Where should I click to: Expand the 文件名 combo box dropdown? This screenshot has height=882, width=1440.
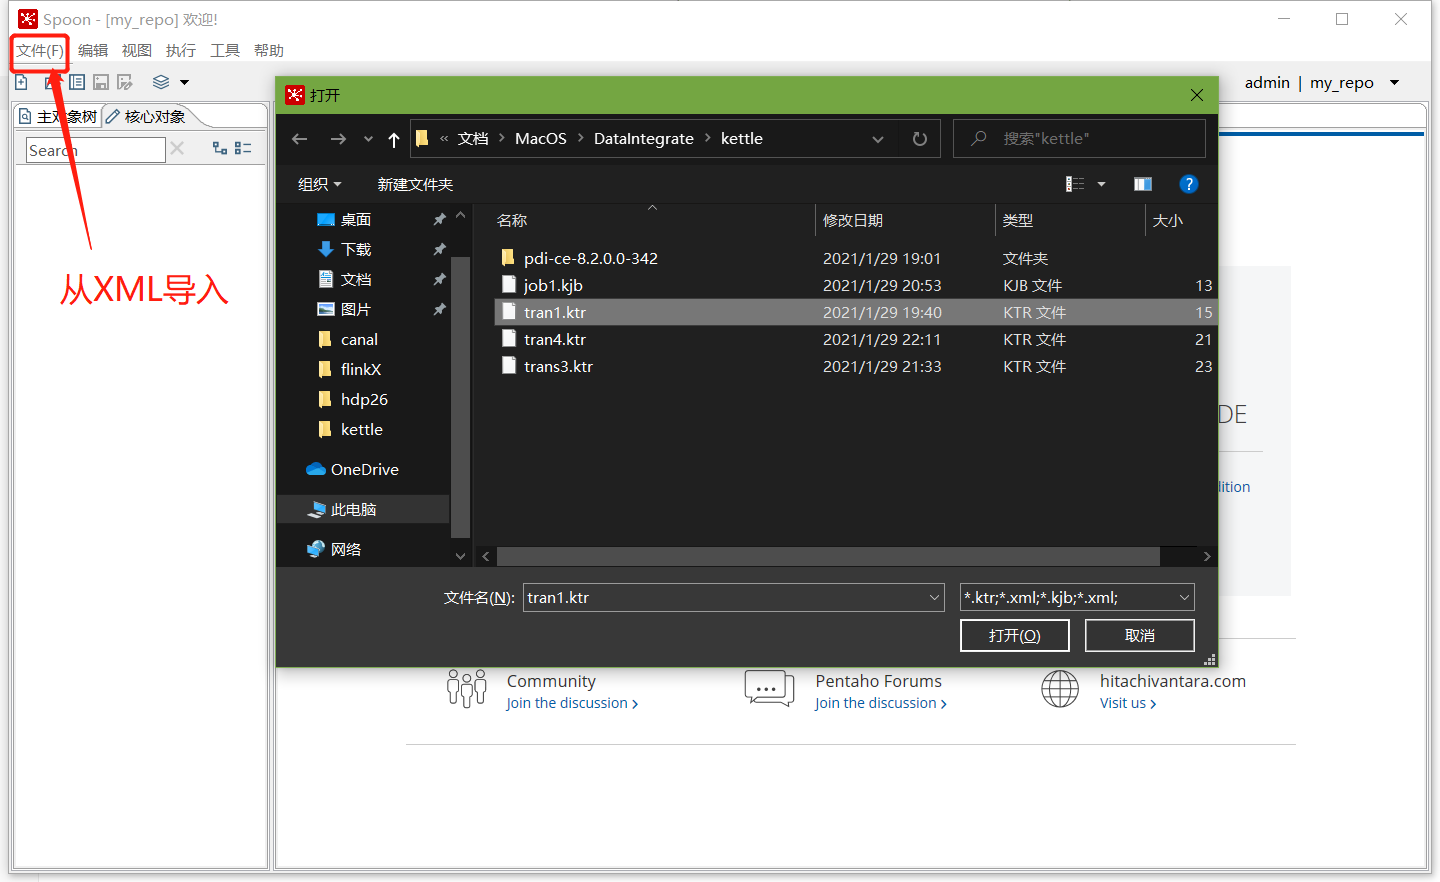(x=935, y=598)
